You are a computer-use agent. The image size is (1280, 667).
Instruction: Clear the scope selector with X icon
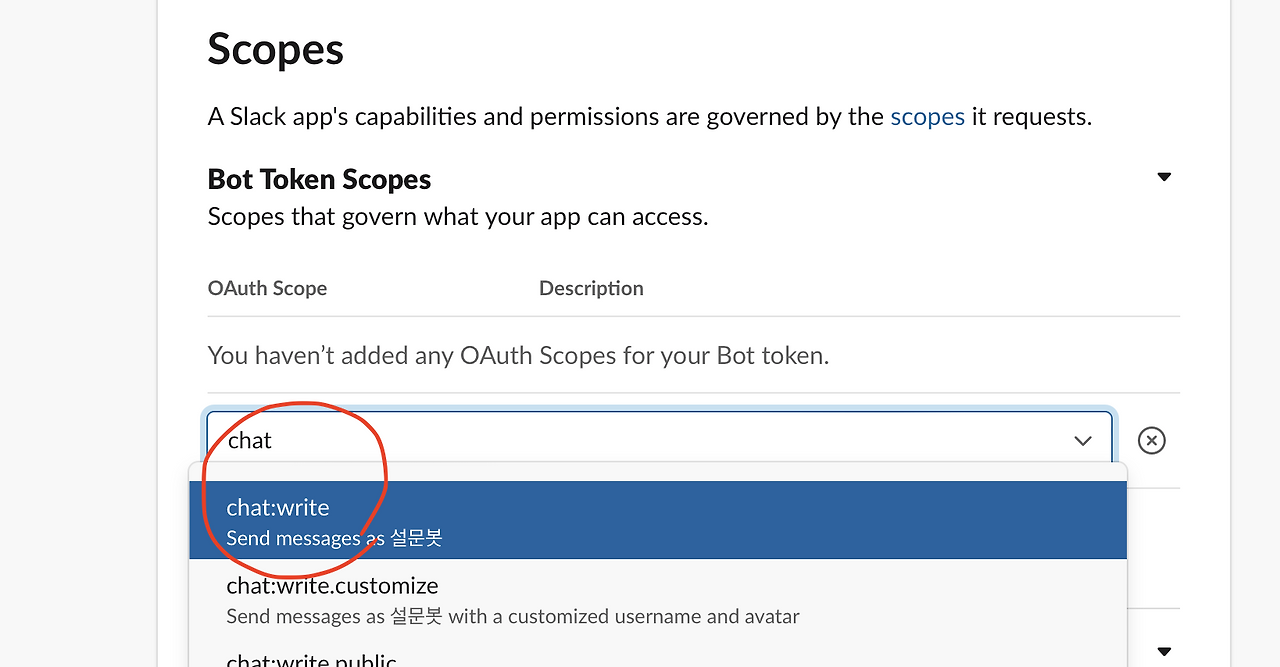[x=1152, y=440]
